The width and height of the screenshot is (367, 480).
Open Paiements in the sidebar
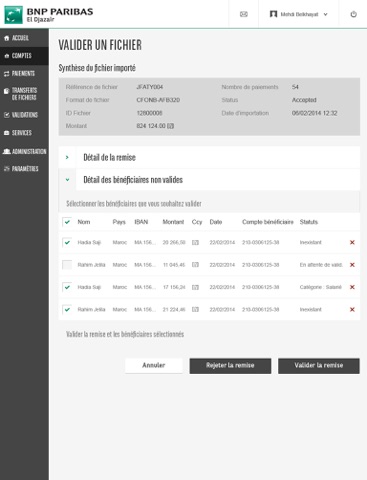click(24, 73)
